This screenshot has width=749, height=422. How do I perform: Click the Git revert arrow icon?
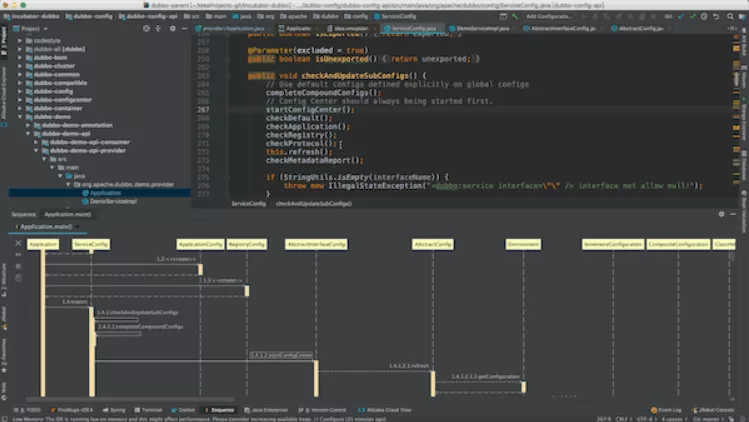[x=716, y=16]
